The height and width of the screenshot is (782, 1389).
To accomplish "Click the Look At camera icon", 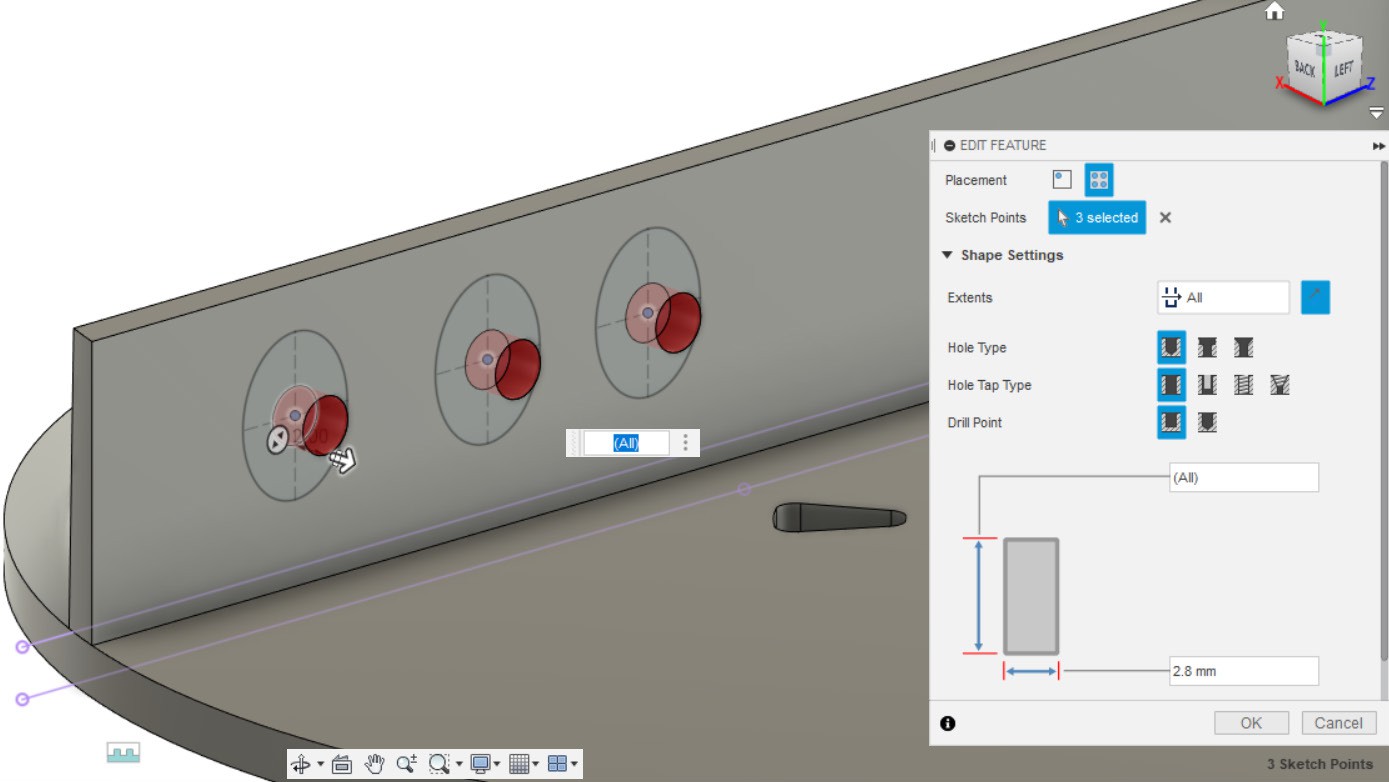I will tap(342, 764).
